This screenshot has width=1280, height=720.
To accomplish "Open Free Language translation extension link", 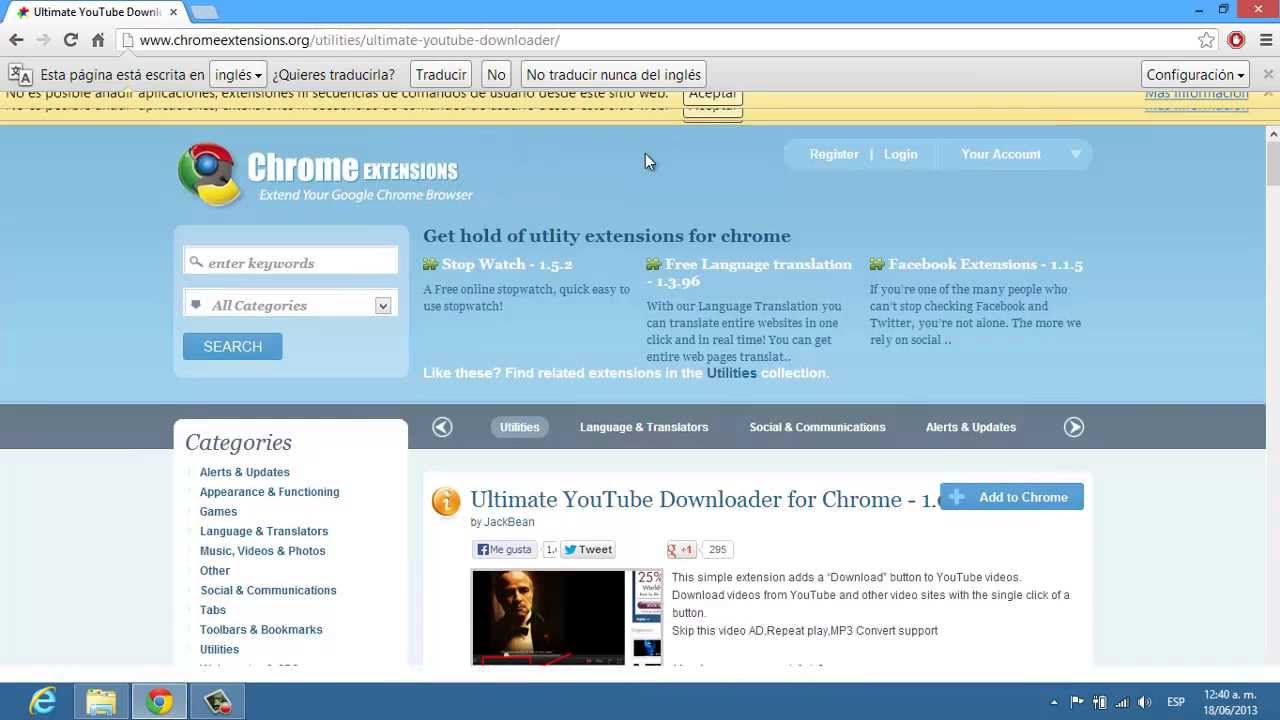I will [x=749, y=272].
